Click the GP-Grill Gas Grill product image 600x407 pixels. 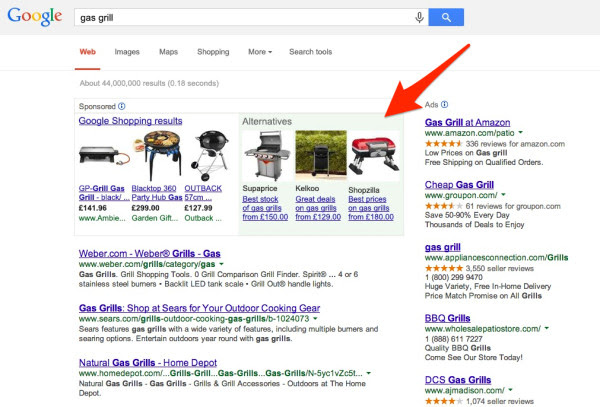pos(103,155)
